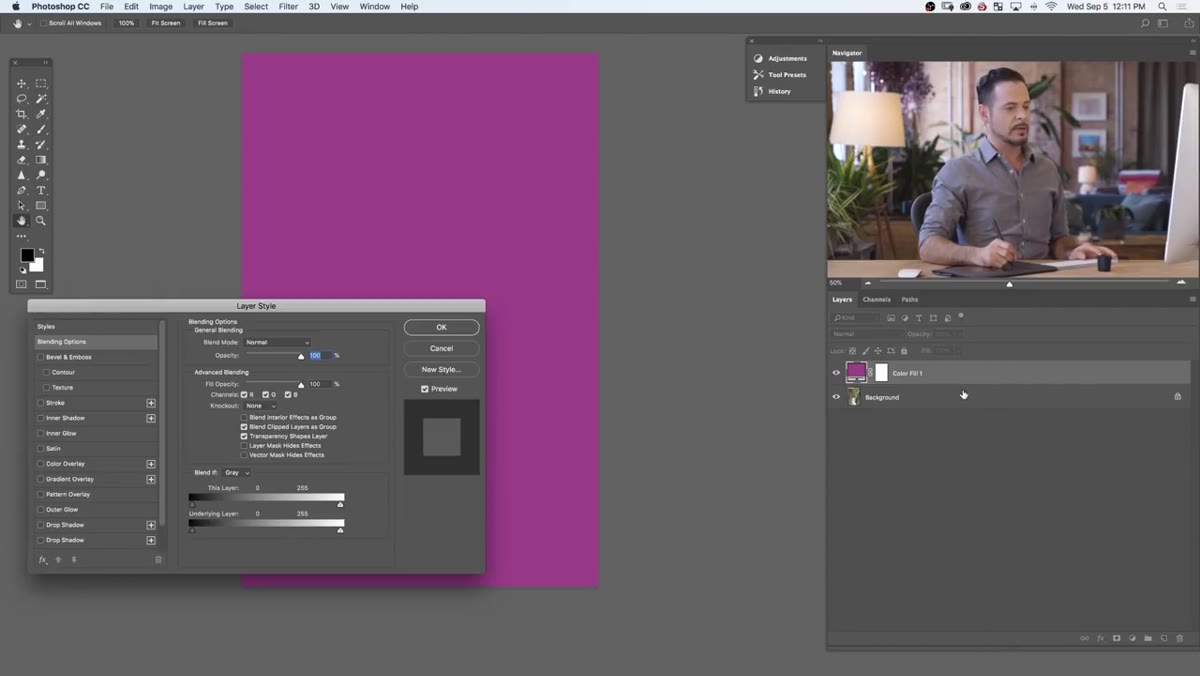1200x676 pixels.
Task: Open the Kind filter dropdown in Layers
Action: pyautogui.click(x=856, y=318)
